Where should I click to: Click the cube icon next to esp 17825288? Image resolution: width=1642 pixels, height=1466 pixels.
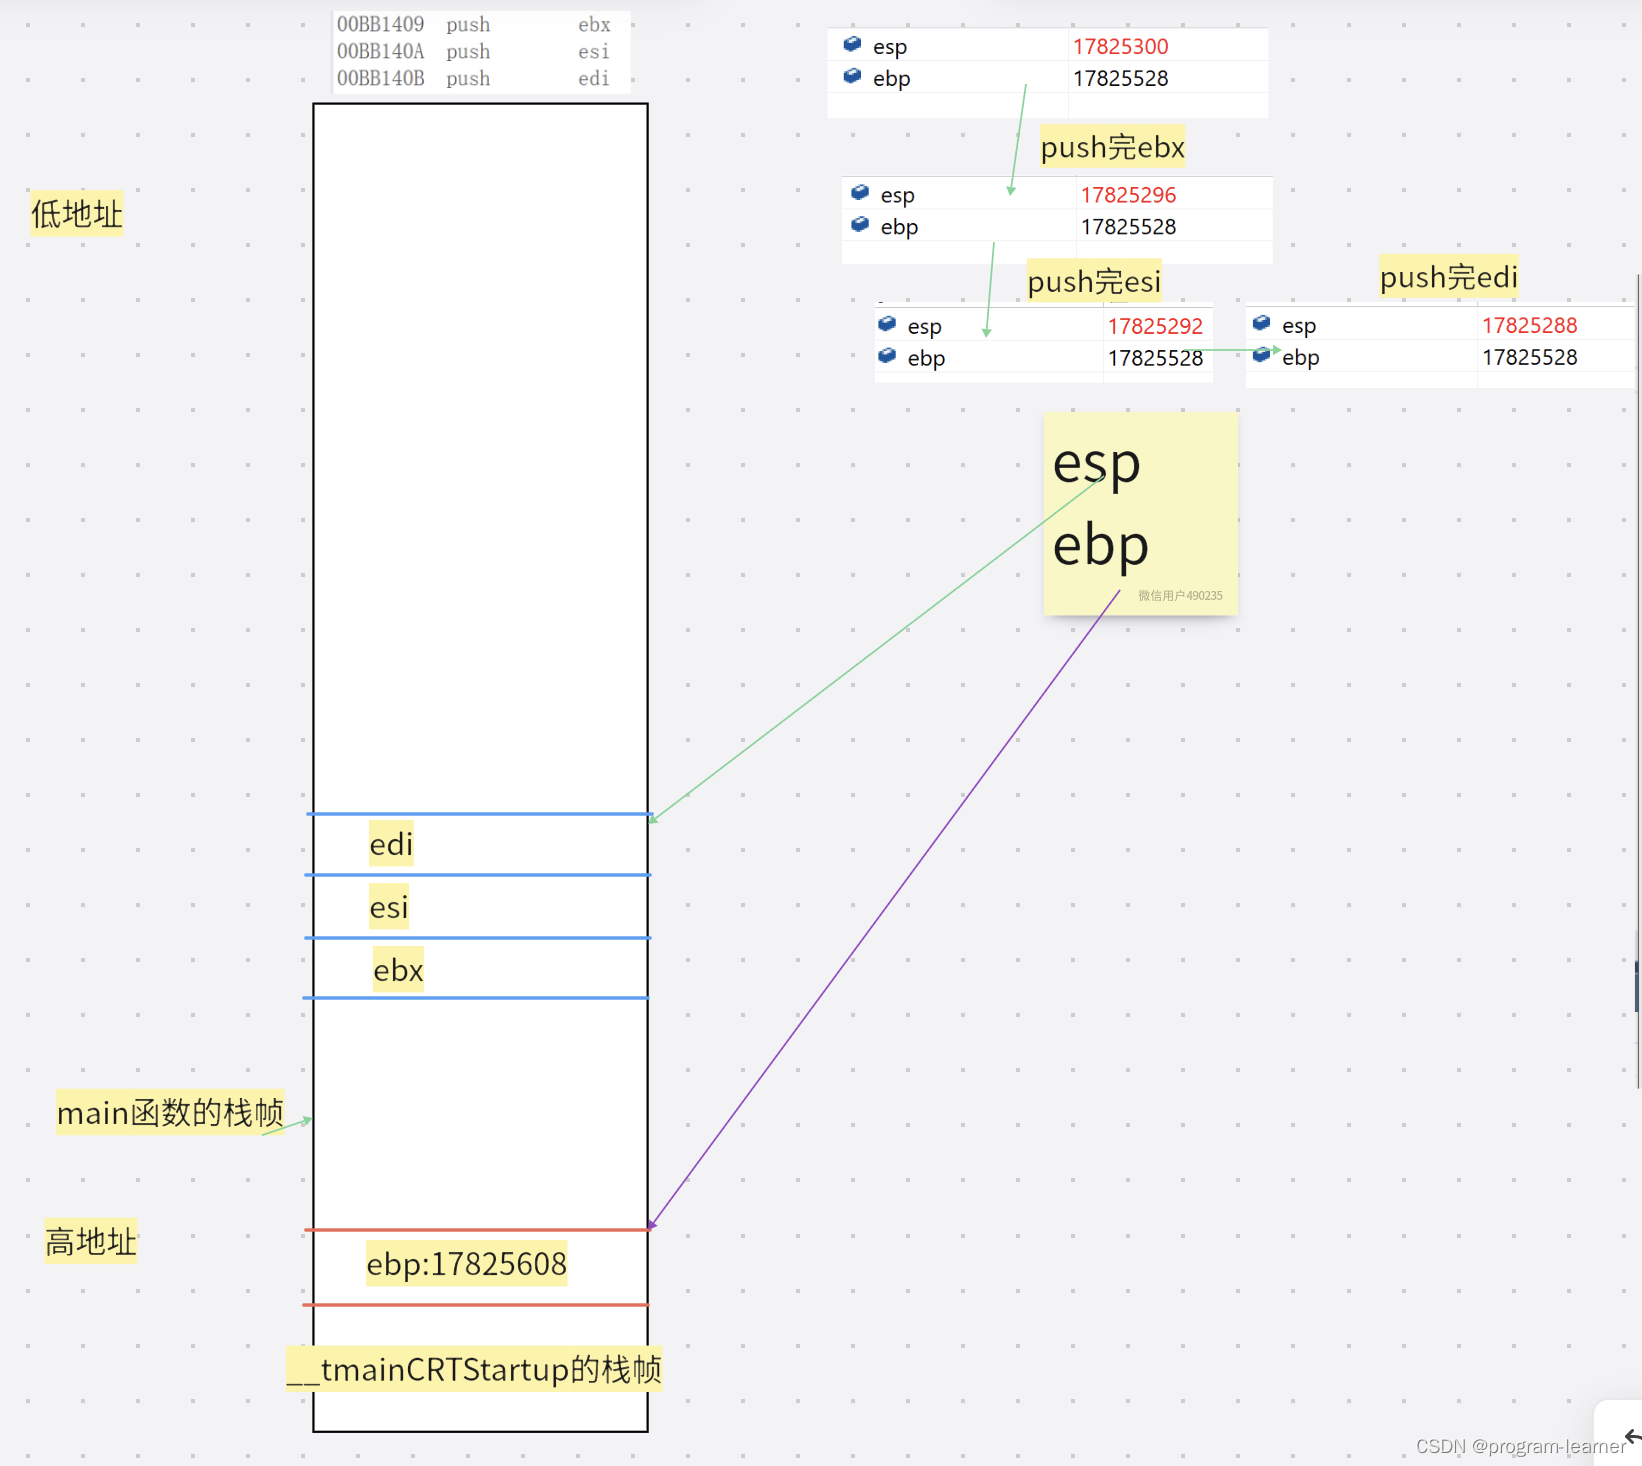pos(1262,323)
